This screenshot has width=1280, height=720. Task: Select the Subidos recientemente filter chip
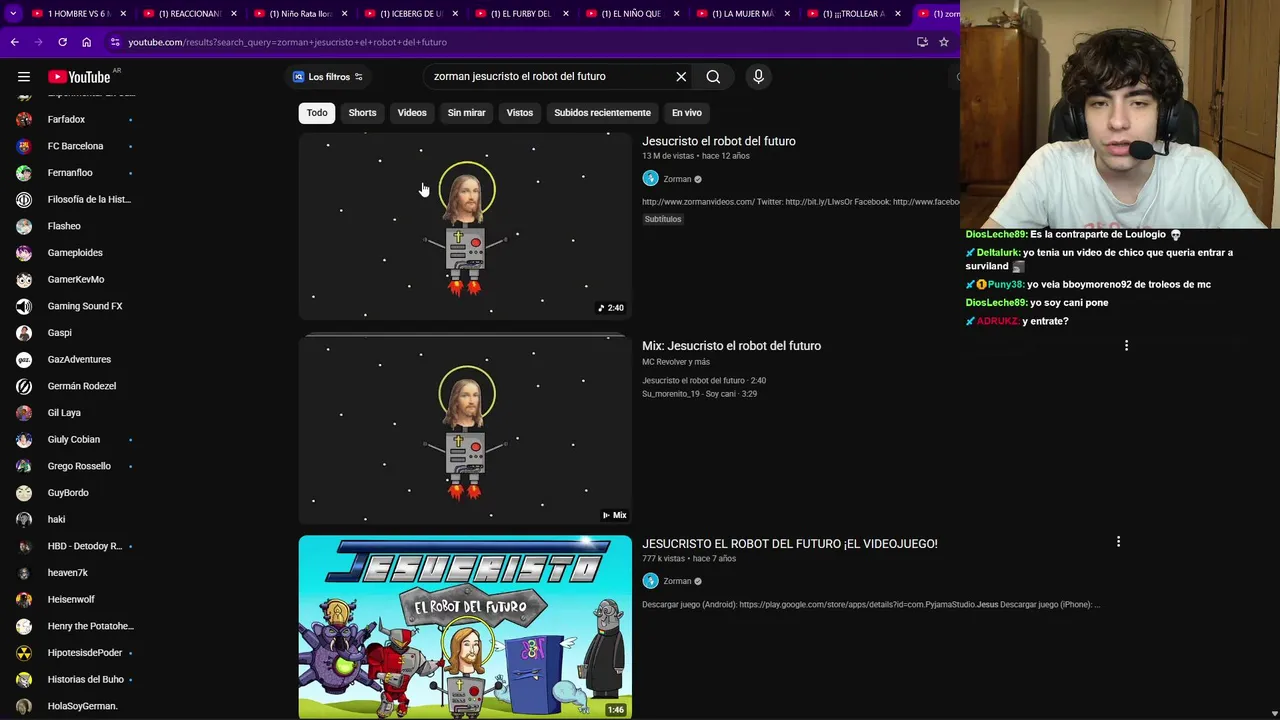(x=602, y=113)
